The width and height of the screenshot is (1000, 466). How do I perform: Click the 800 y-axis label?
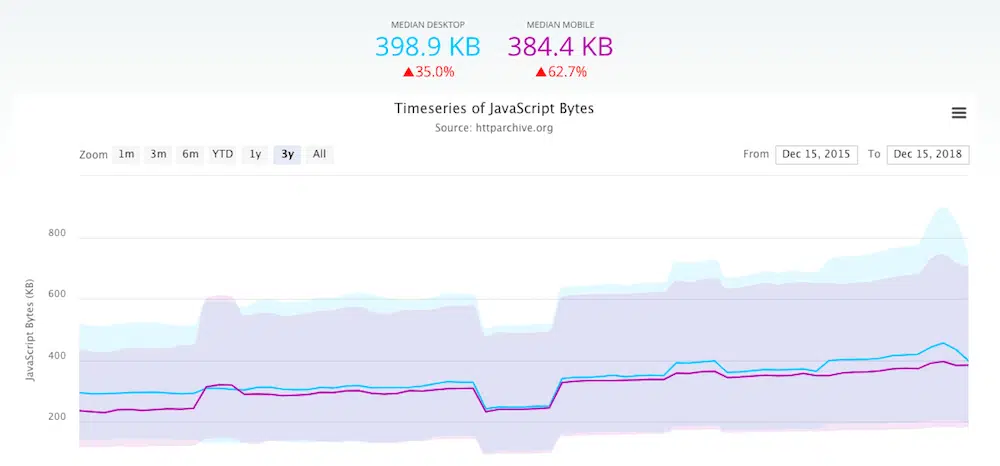click(x=56, y=234)
